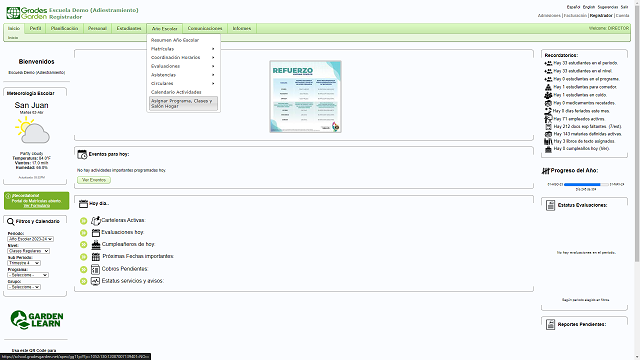640x360 pixels.
Task: Open the Comunicaciones tab
Action: (x=205, y=29)
